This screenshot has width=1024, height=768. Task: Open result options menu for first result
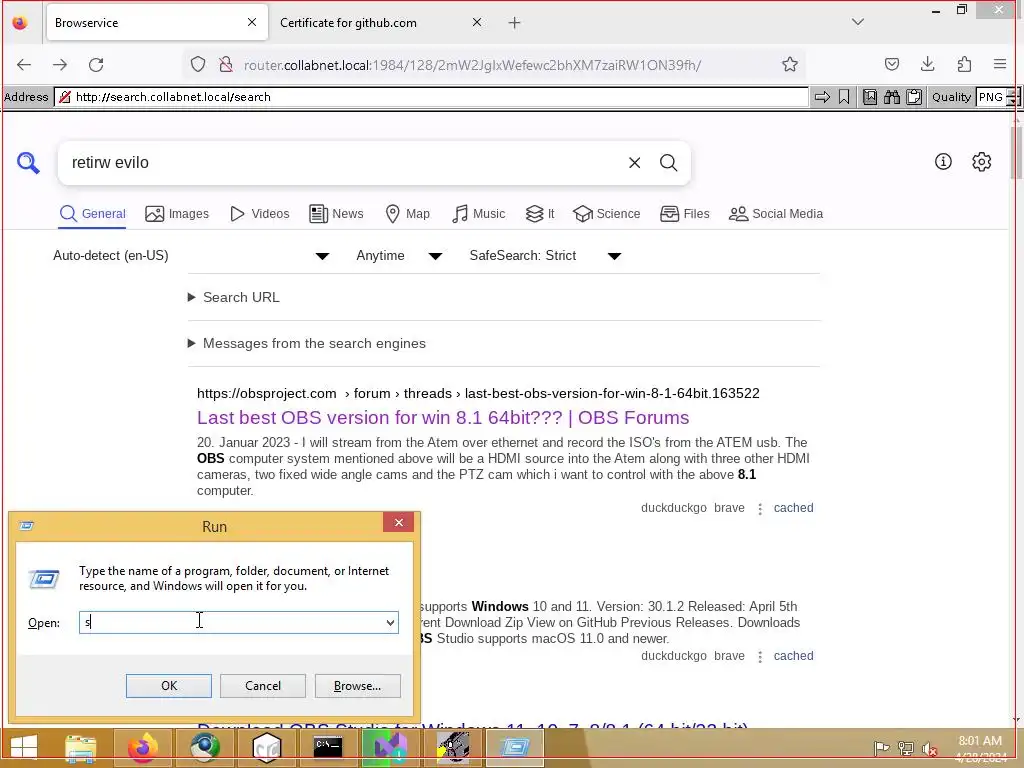point(760,509)
